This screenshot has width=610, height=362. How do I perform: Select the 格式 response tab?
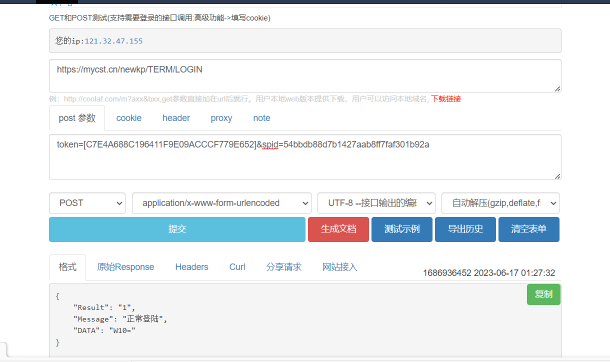[x=67, y=267]
